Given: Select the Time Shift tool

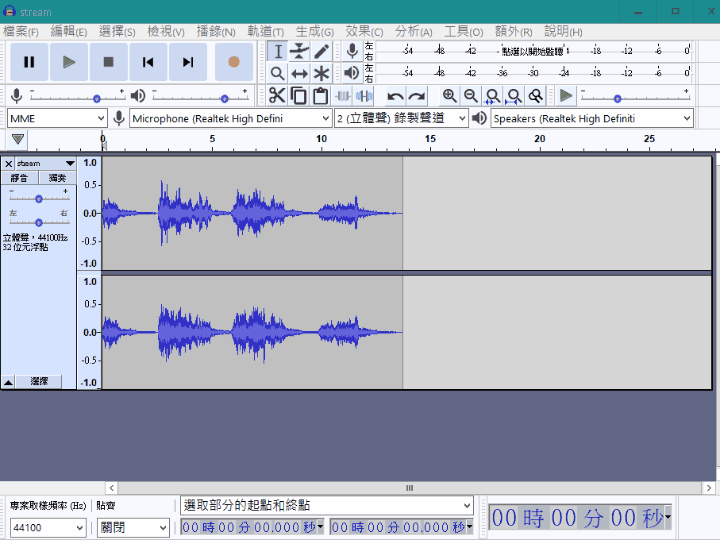Looking at the screenshot, I should pos(299,73).
